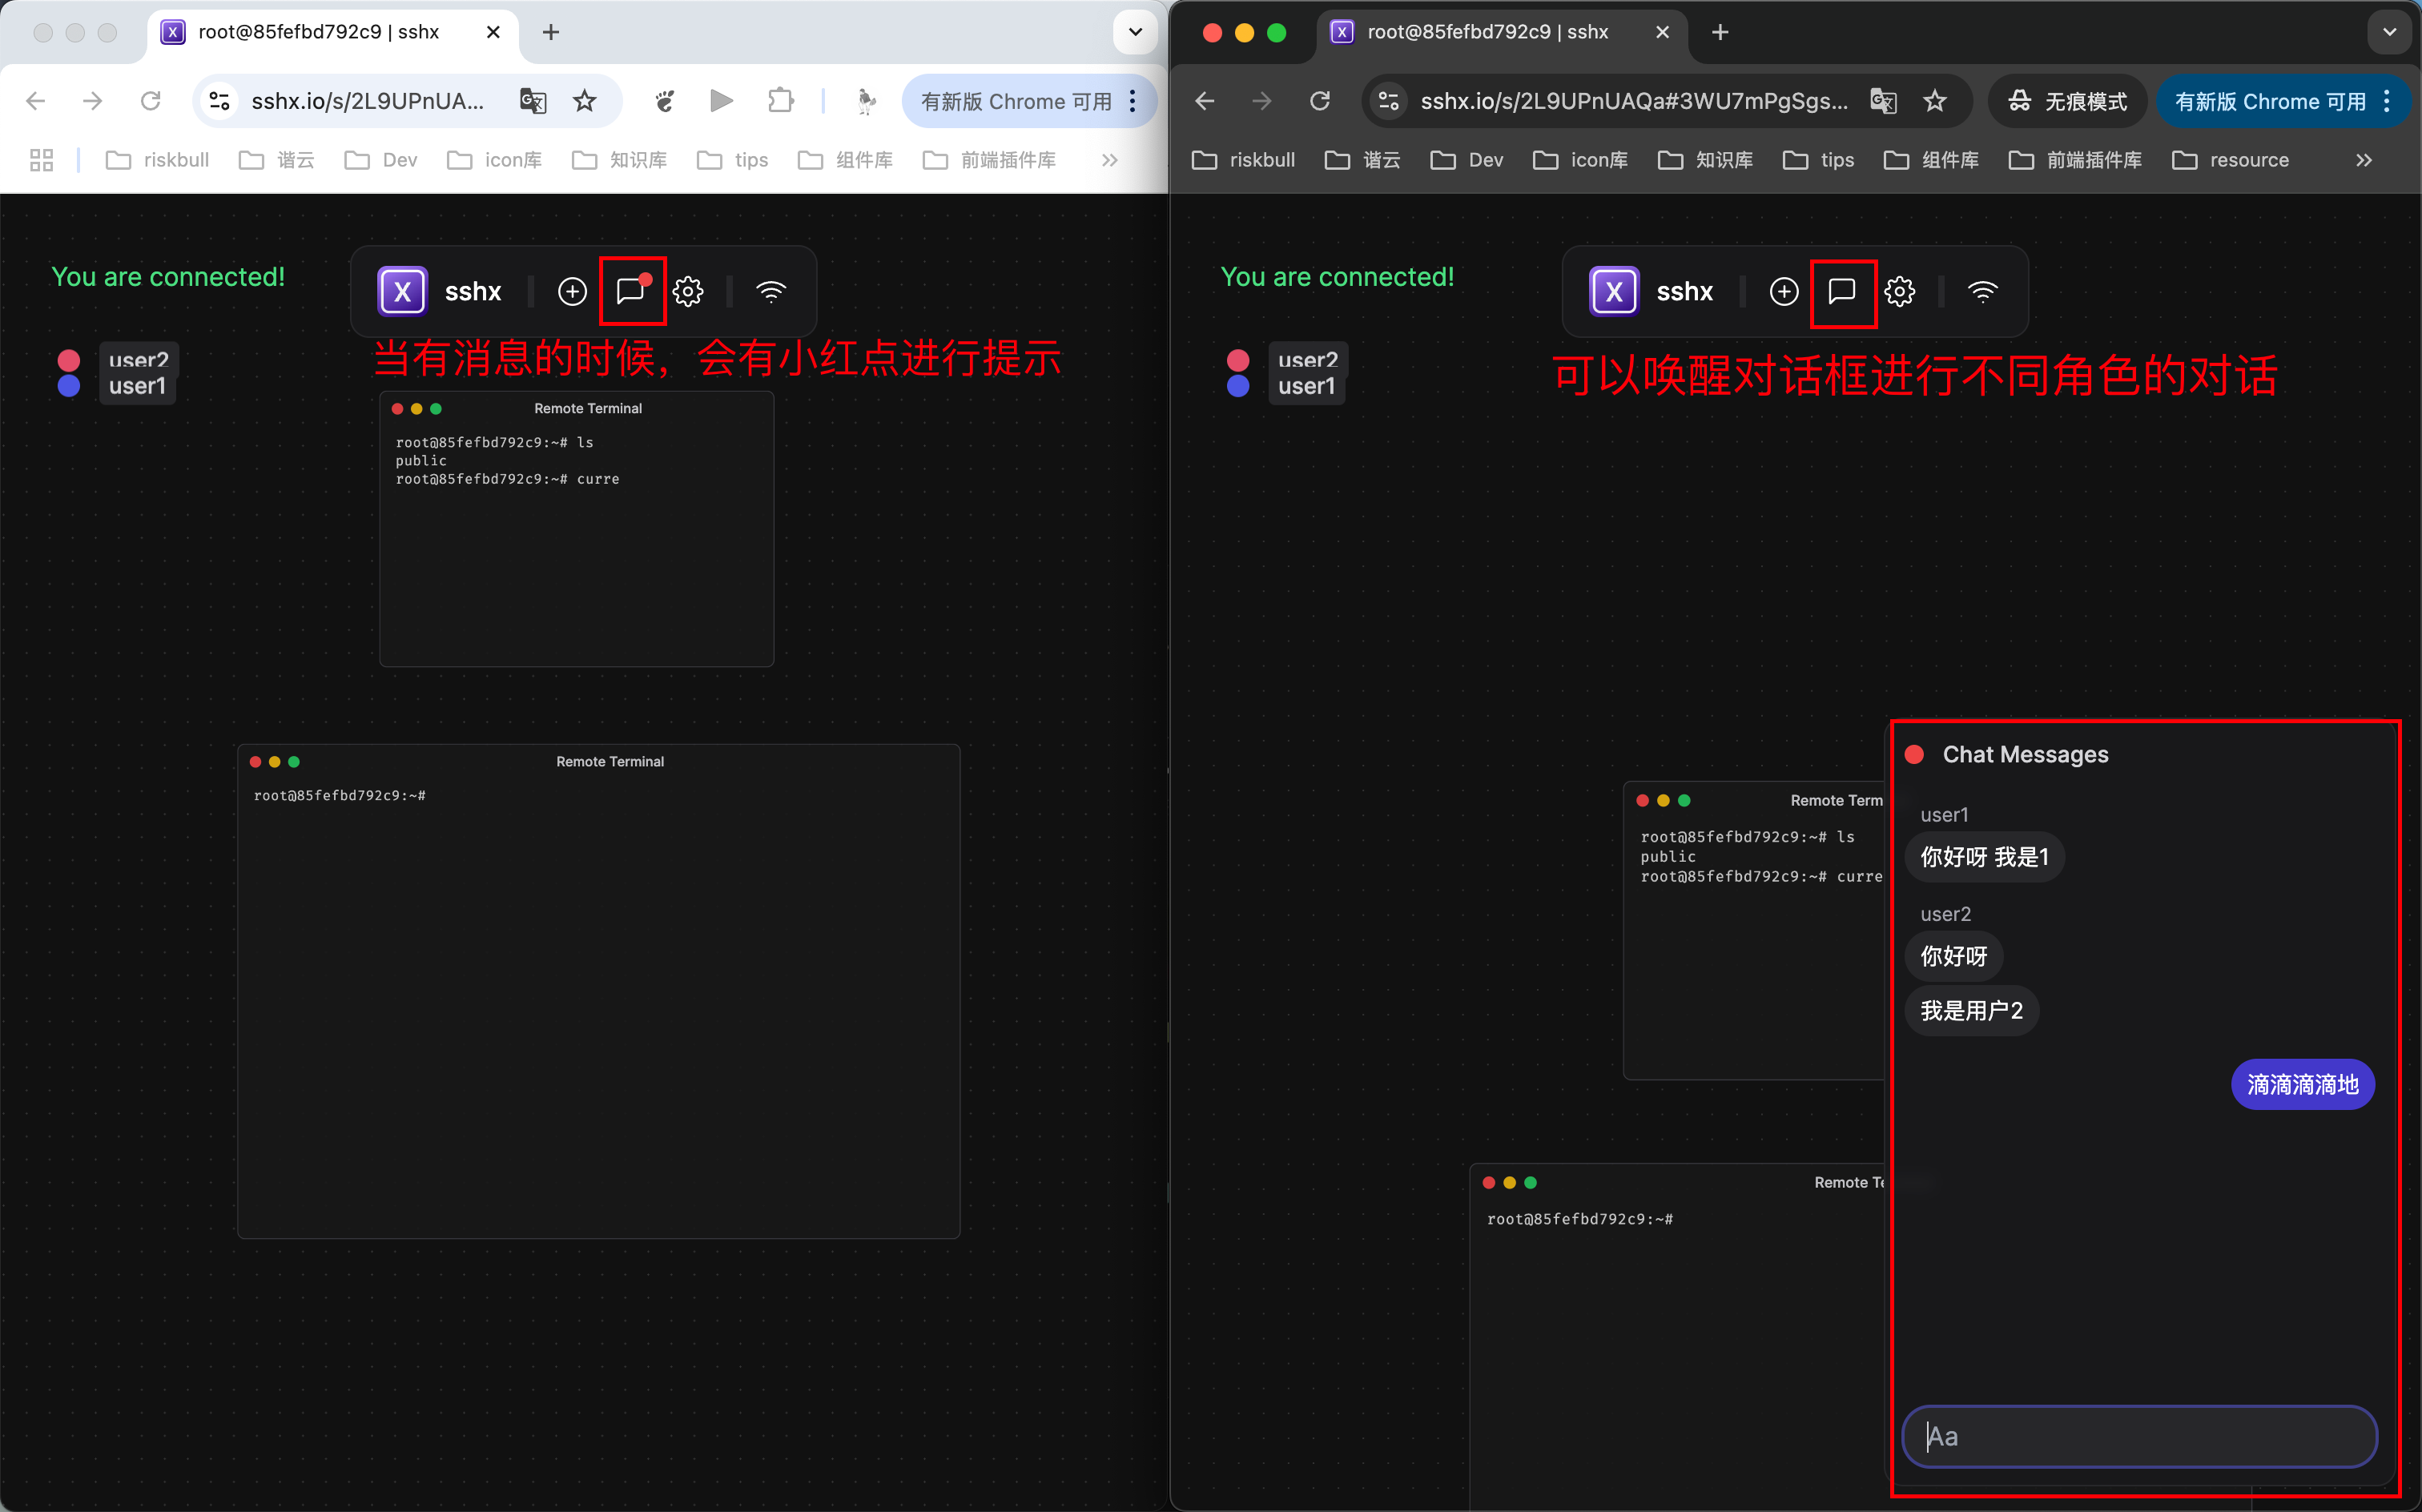Open new tab in right browser window
2422x1512 pixels.
[1720, 32]
